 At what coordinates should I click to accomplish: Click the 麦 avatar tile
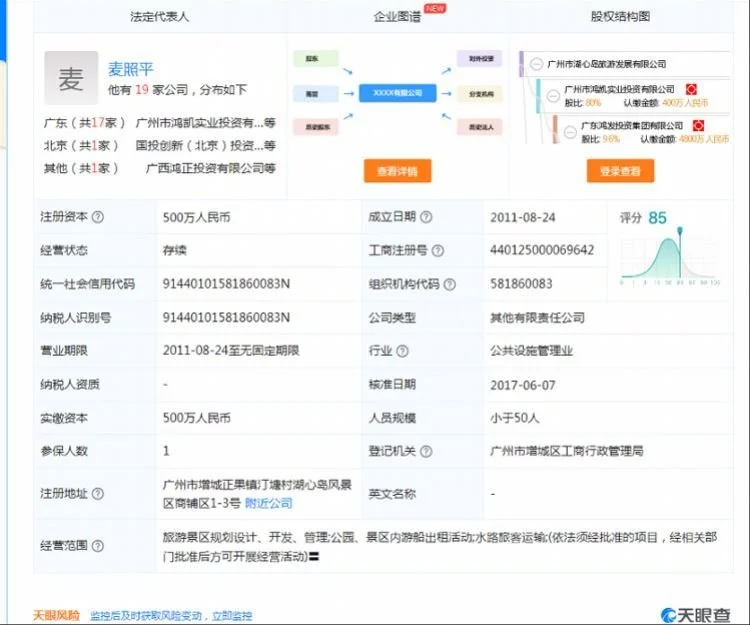tap(71, 78)
